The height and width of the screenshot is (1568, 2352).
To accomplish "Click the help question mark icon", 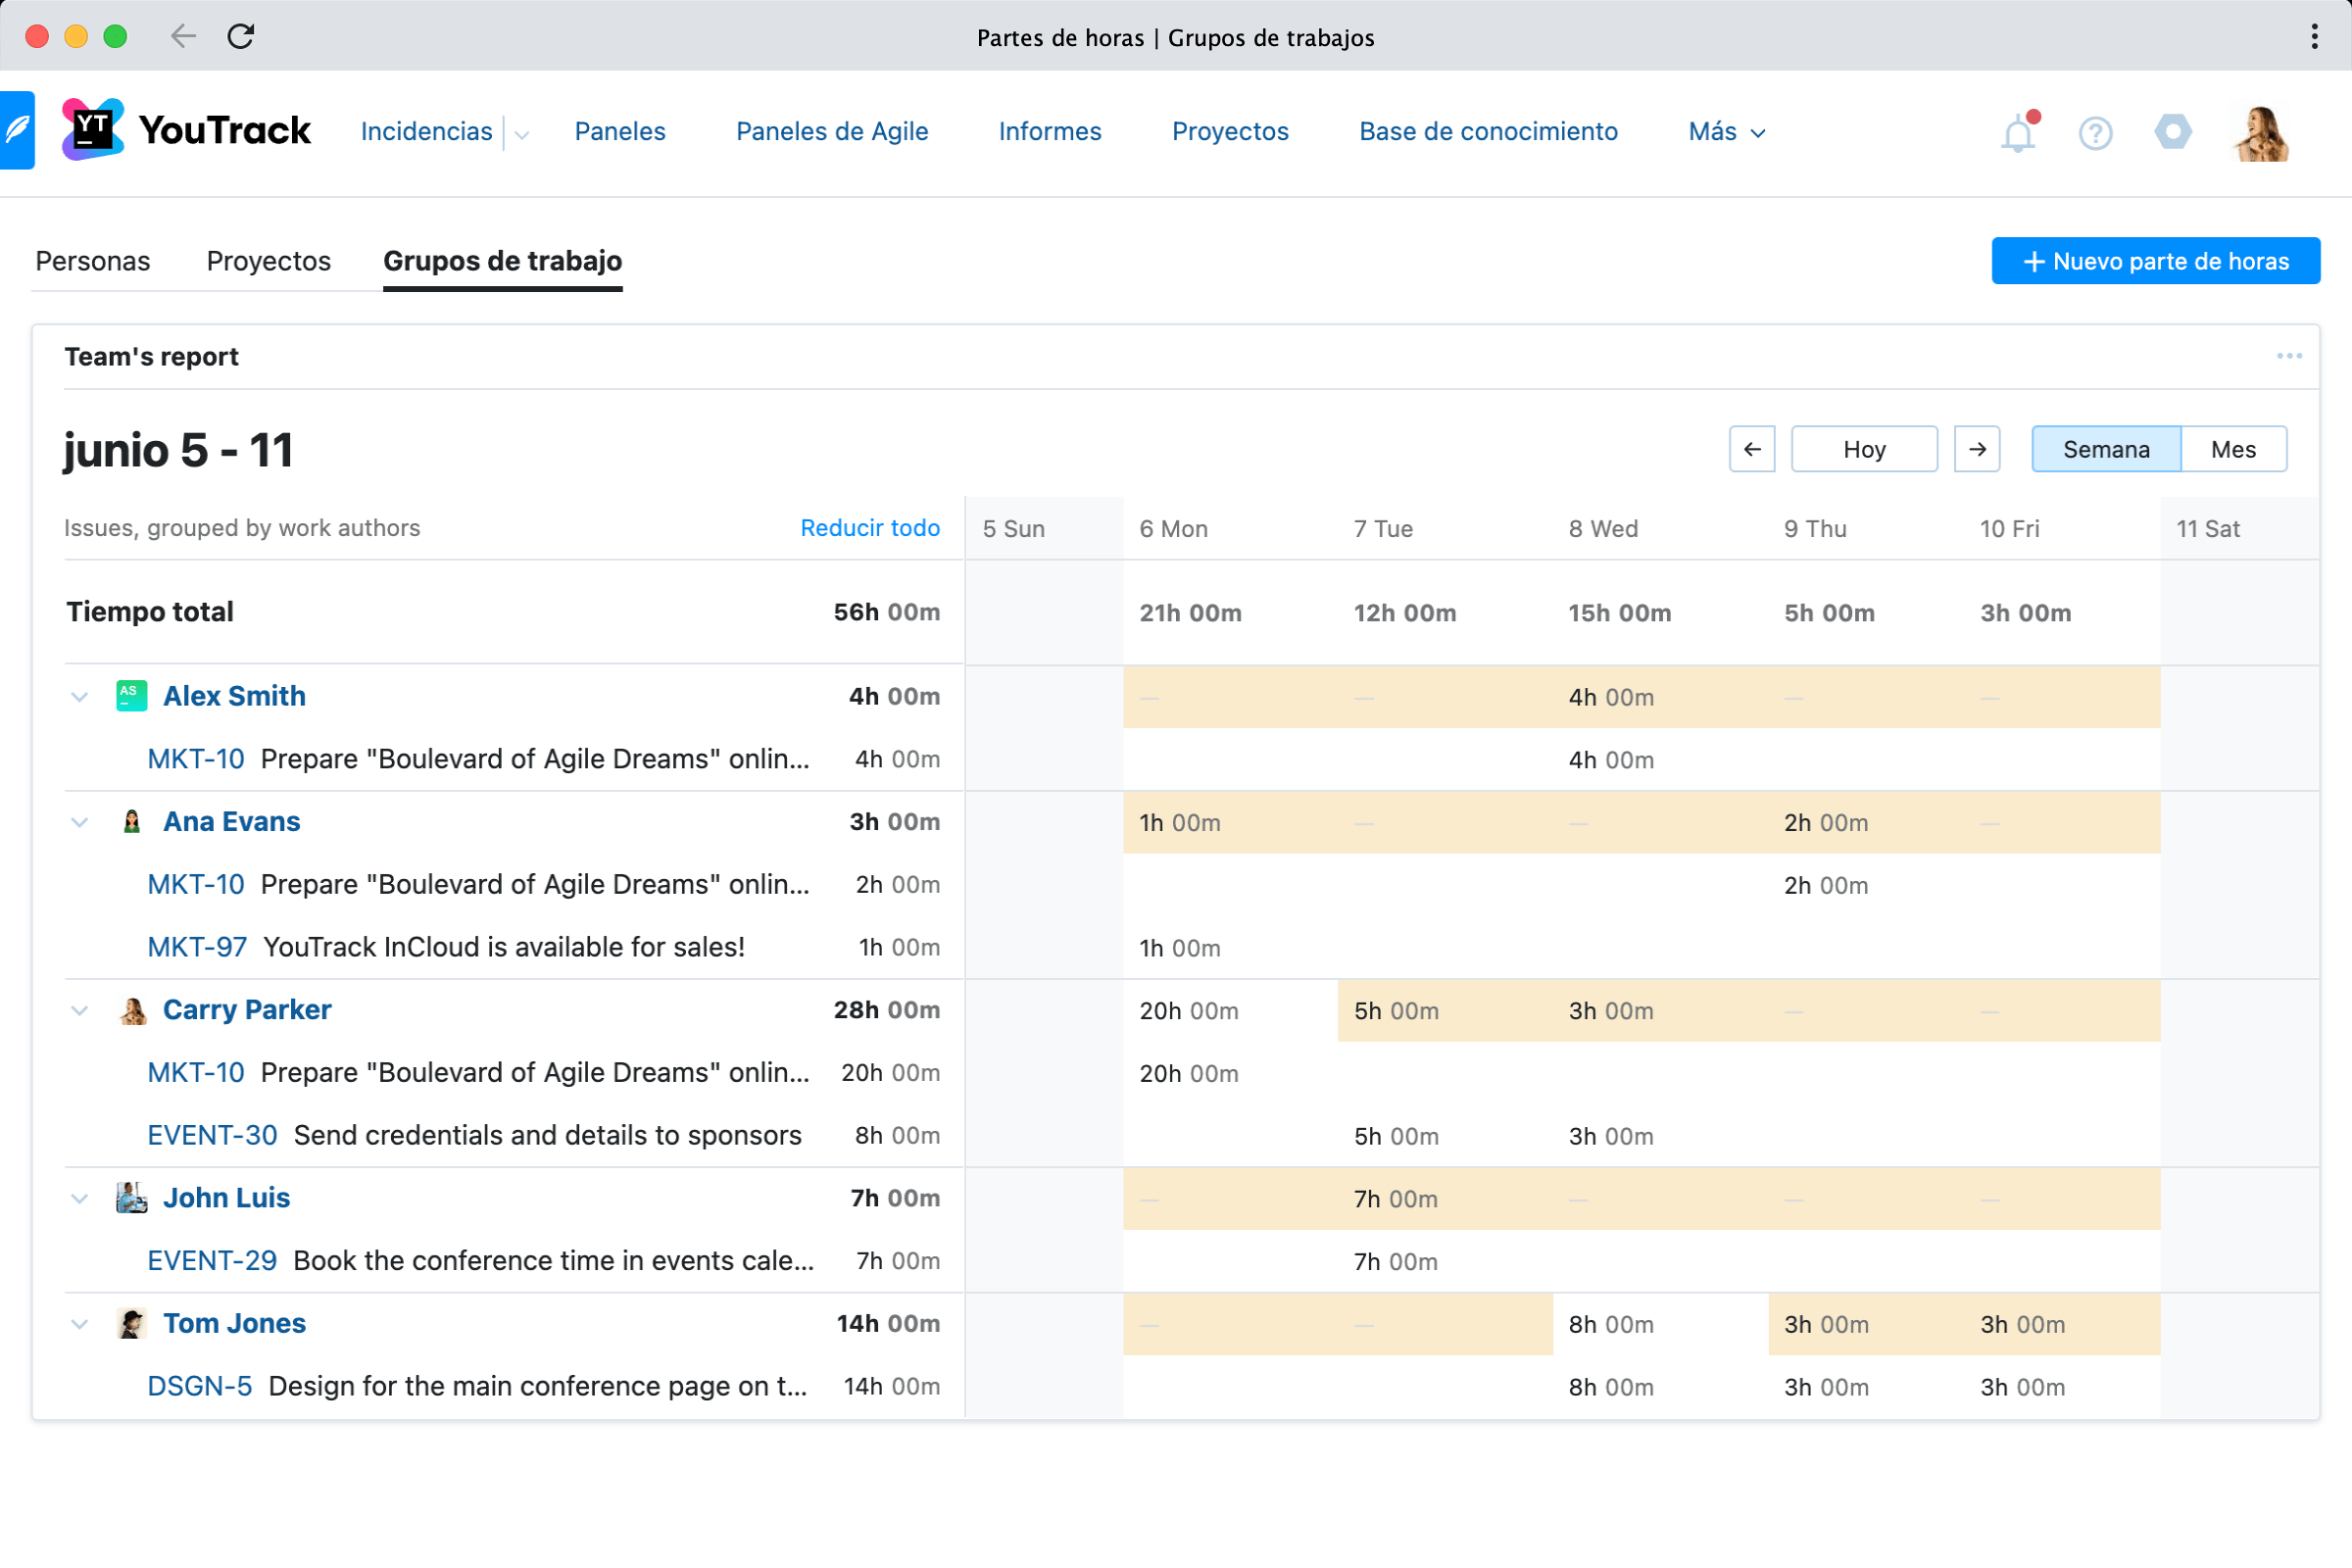I will (x=2095, y=133).
